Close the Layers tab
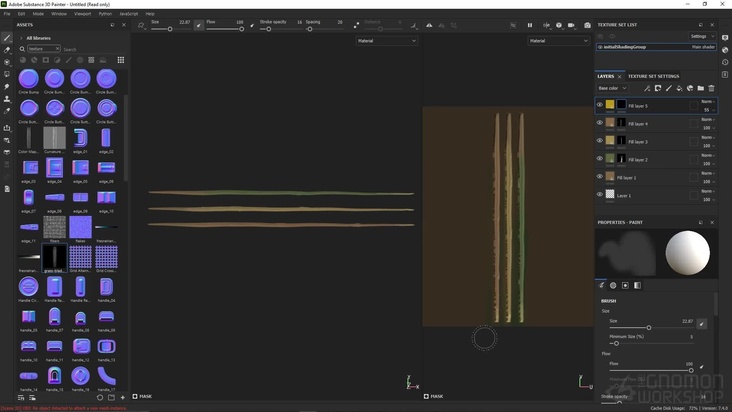Image resolution: width=732 pixels, height=412 pixels. [619, 77]
